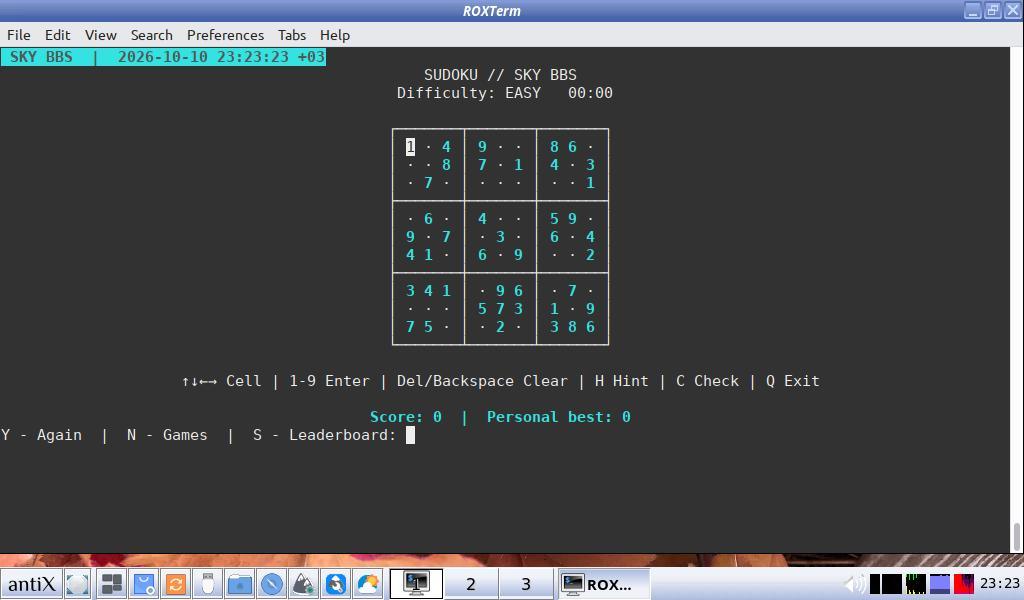Open the file manager folder icon
The image size is (1024, 600).
[x=240, y=584]
